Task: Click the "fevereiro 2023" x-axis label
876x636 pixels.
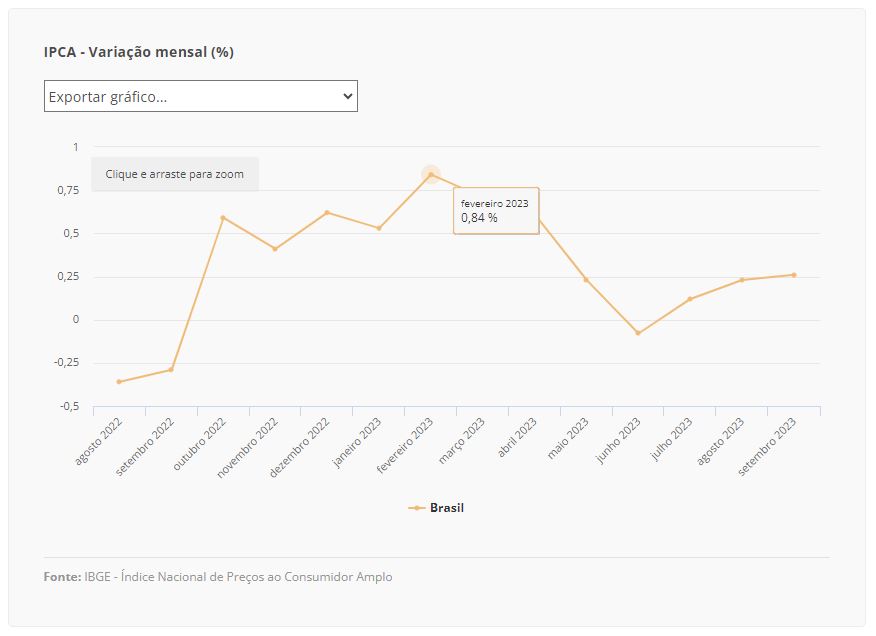Action: point(405,446)
